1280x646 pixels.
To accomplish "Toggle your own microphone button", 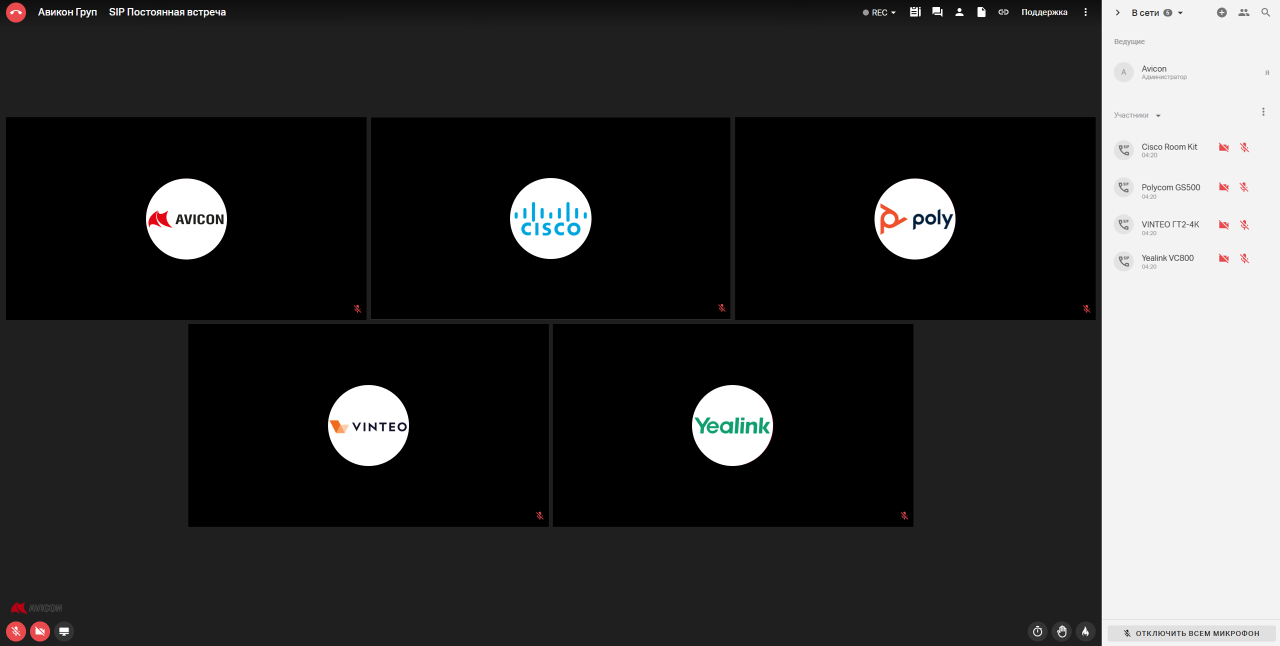I will click(16, 631).
